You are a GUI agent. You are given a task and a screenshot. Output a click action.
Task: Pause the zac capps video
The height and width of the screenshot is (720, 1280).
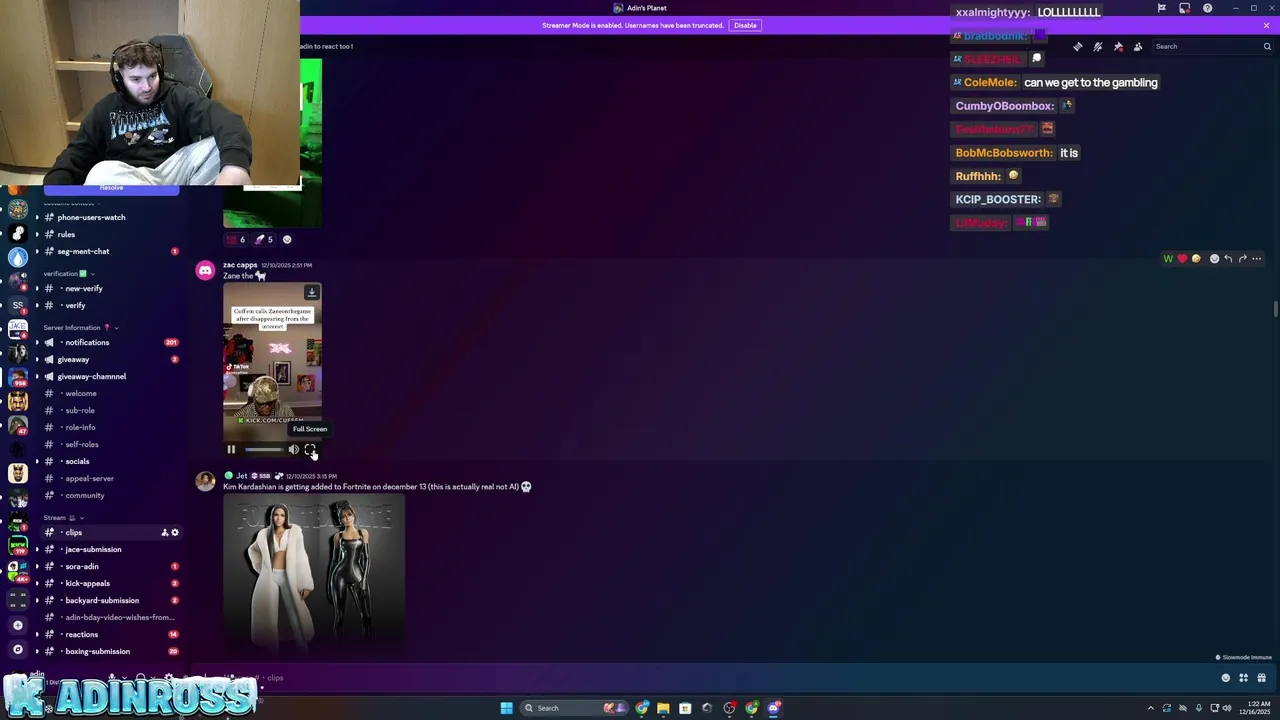(231, 450)
